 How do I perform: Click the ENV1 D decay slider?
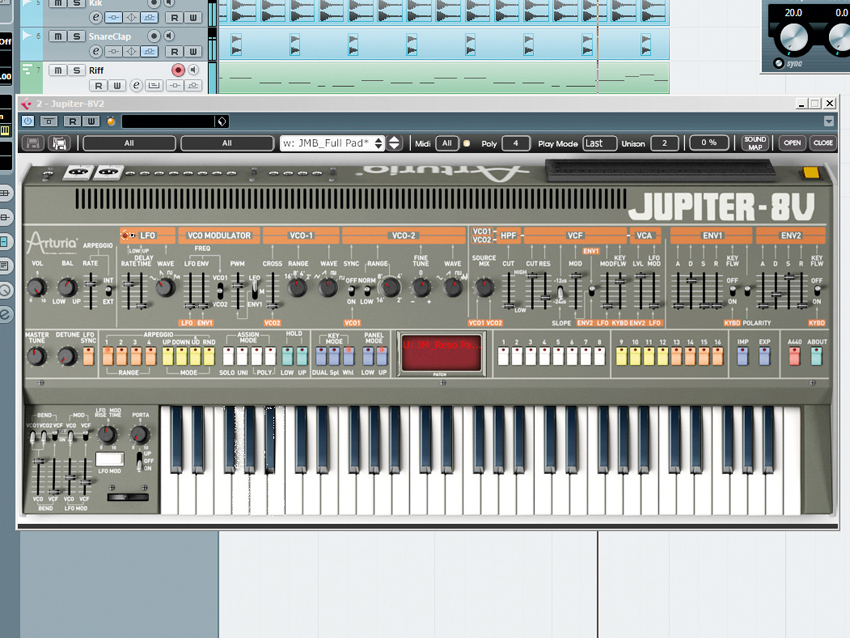[x=691, y=291]
